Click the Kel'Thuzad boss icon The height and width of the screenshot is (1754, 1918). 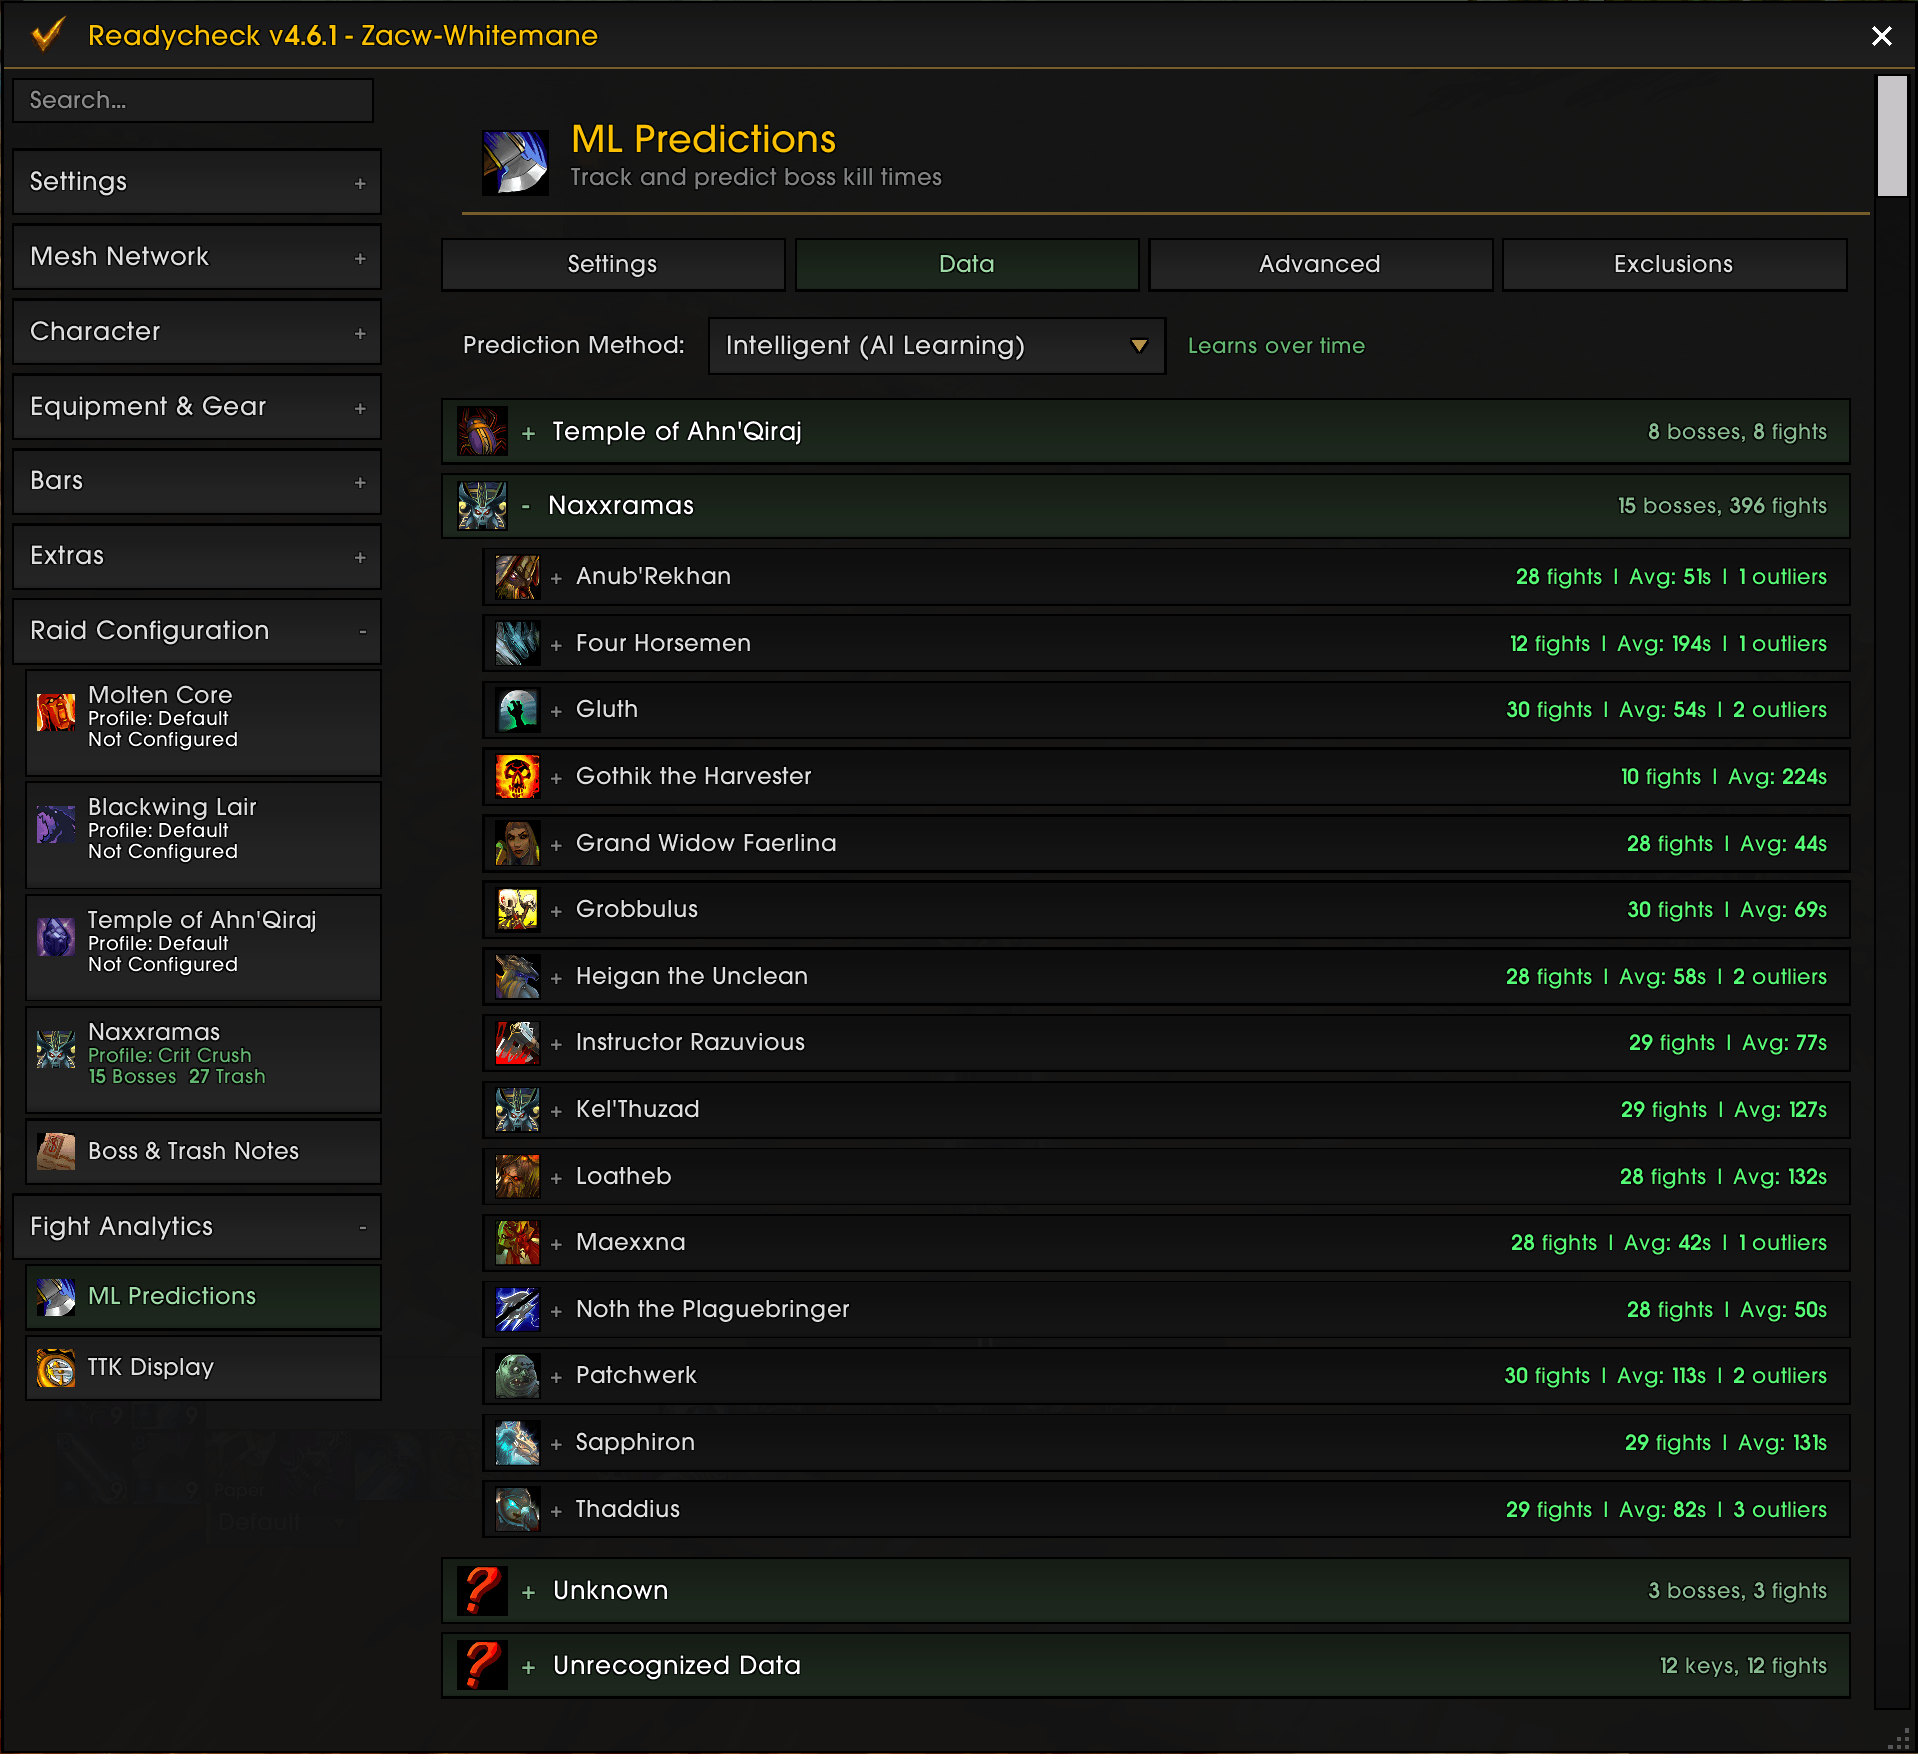(x=517, y=1110)
